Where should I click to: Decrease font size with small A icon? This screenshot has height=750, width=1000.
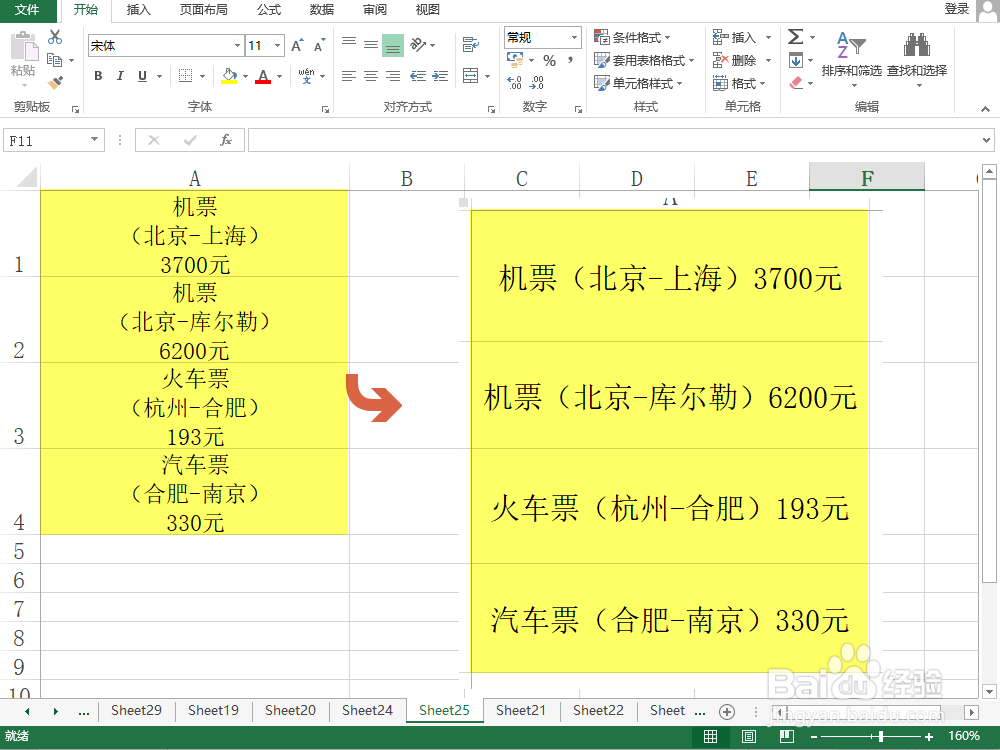point(320,45)
